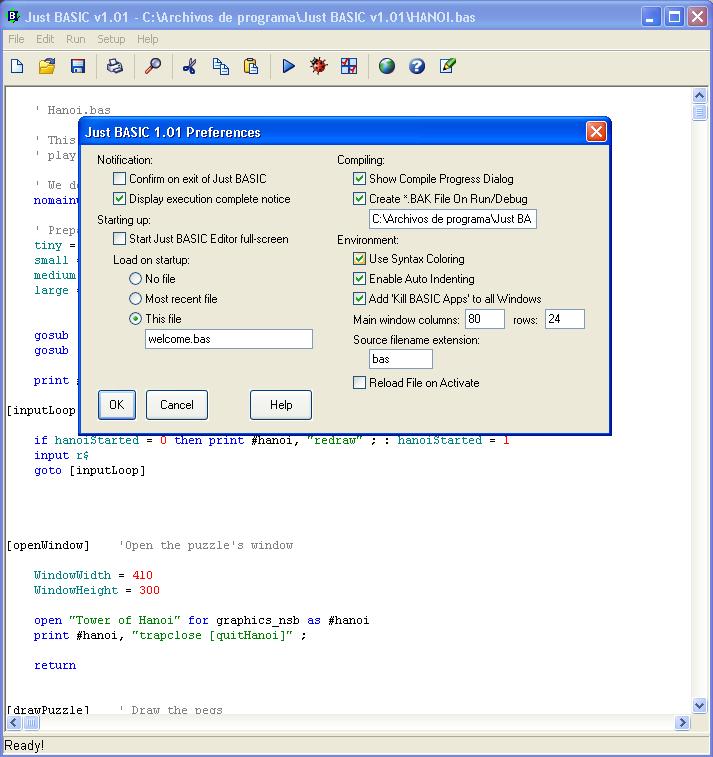The image size is (713, 757).
Task: Click the rows field showing 24
Action: 565,319
